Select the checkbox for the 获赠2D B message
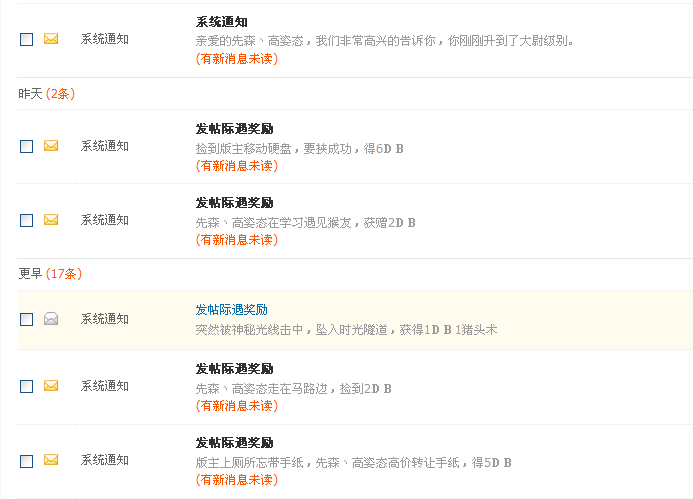Viewport: 693px width, 499px height. (x=27, y=221)
